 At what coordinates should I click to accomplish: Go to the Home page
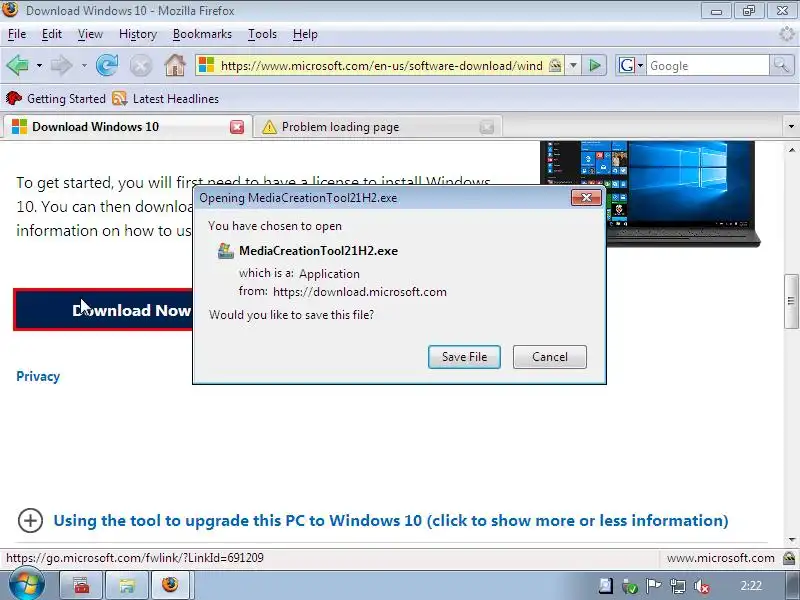pos(174,65)
